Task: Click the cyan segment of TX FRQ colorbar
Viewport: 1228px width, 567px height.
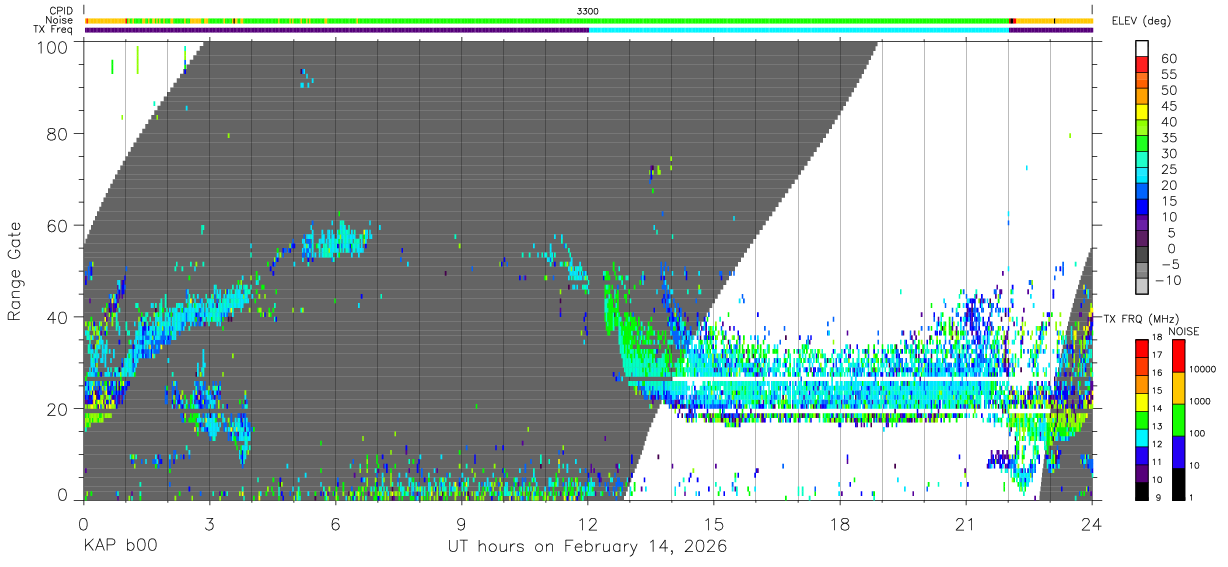Action: 1141,436
